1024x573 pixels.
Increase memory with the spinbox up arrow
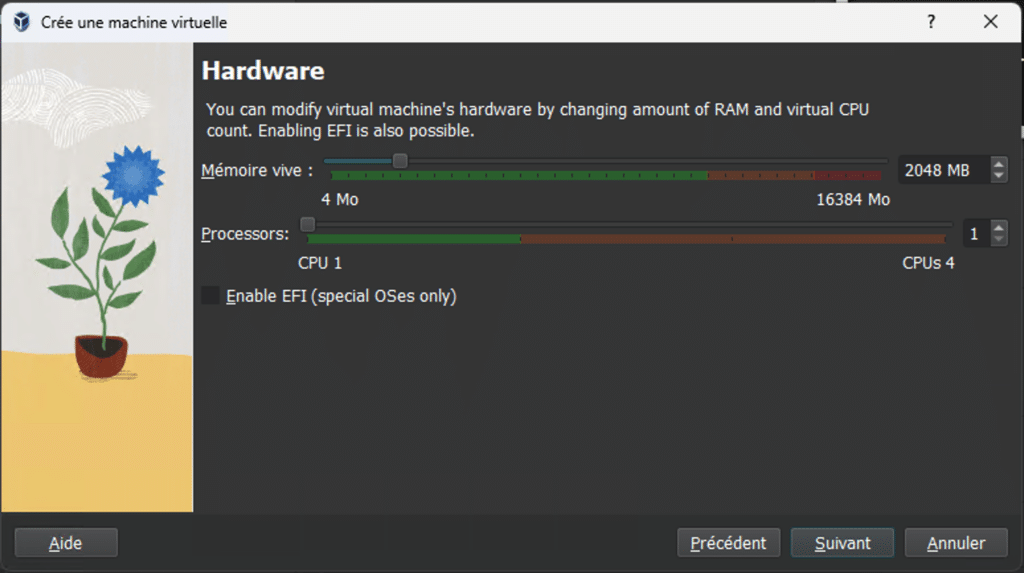click(999, 164)
